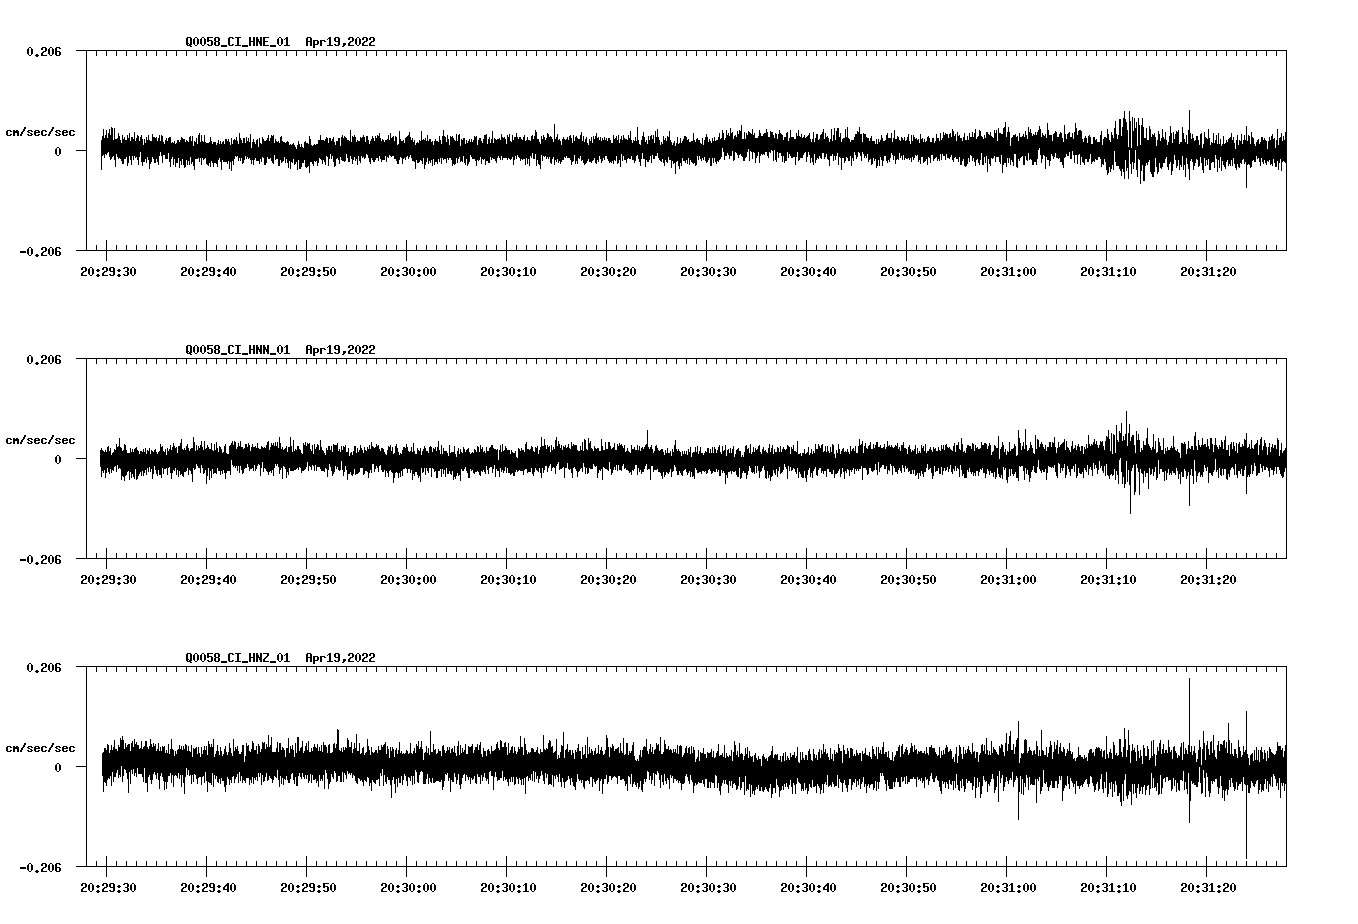Click the 20:30:30 time label on HNN axis
Image resolution: width=1358 pixels, height=924 pixels.
[708, 580]
